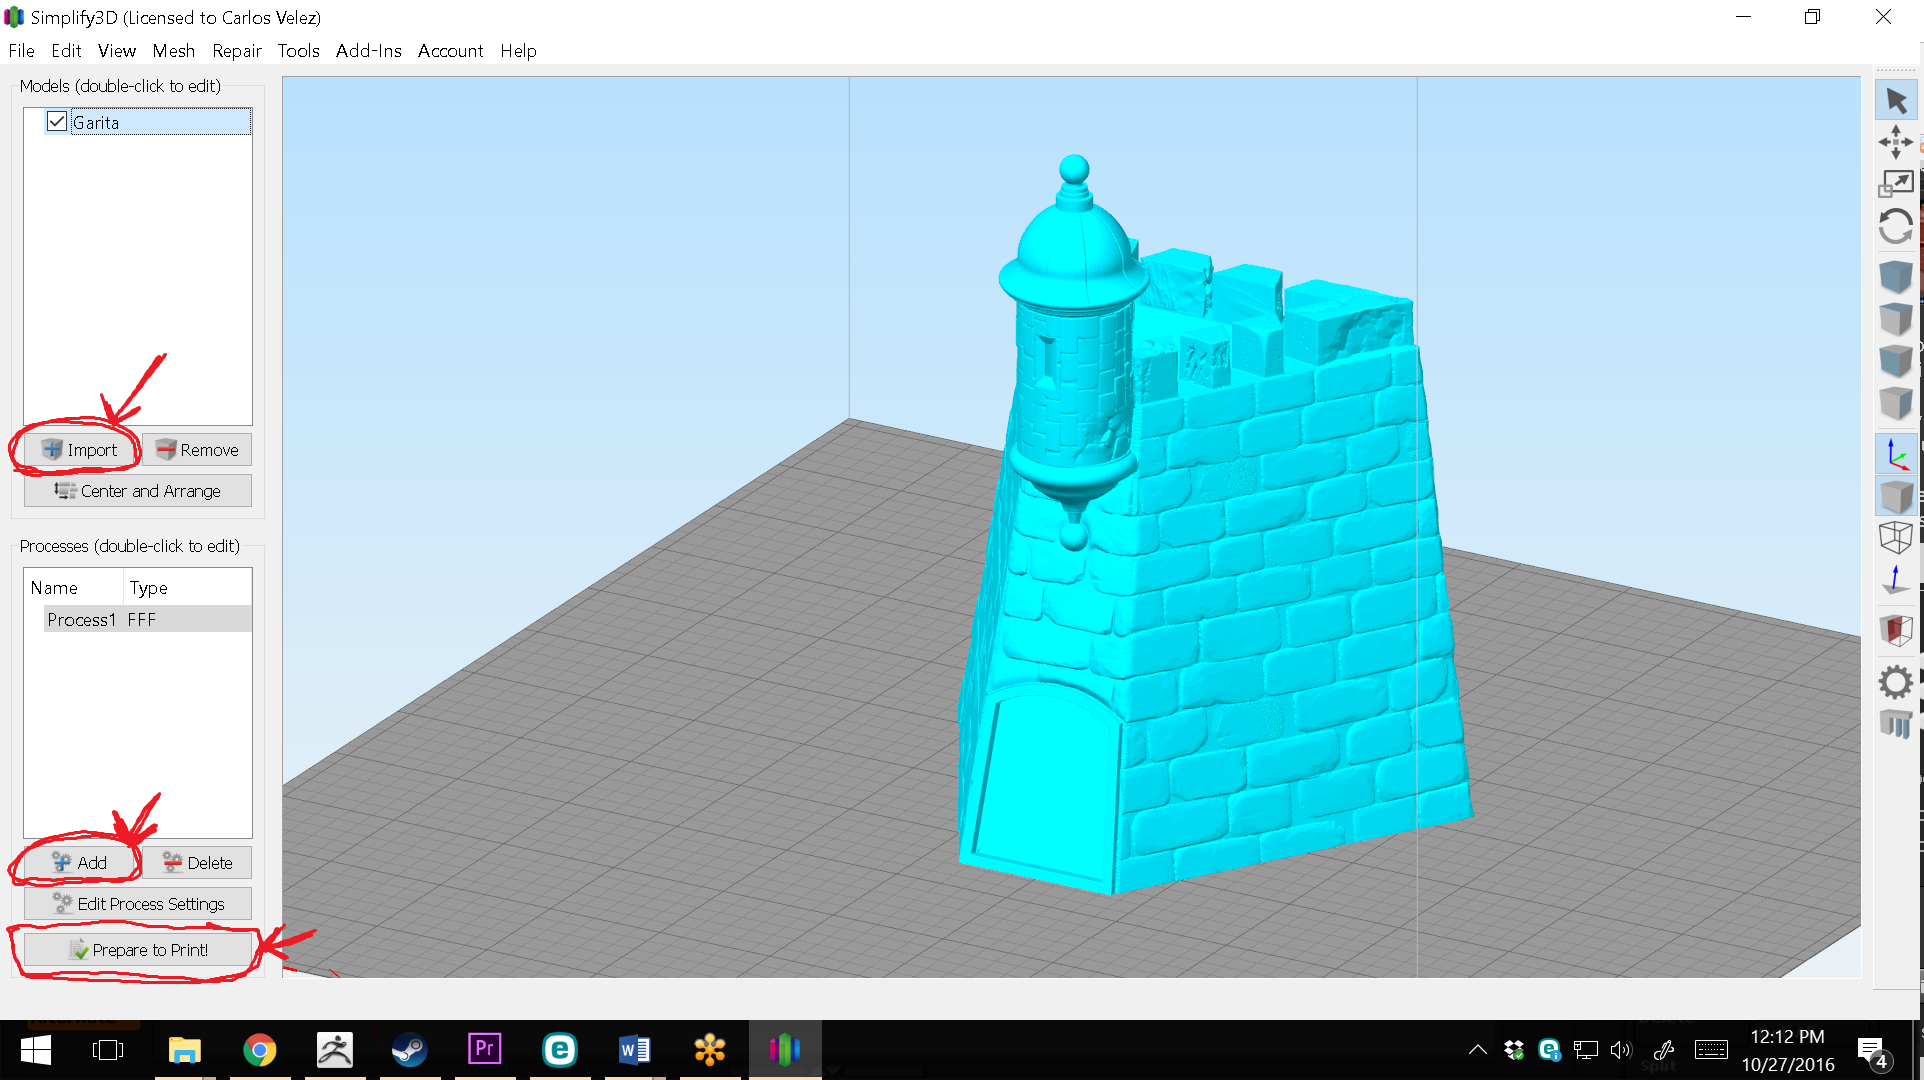Open the Mesh menu

click(x=173, y=51)
